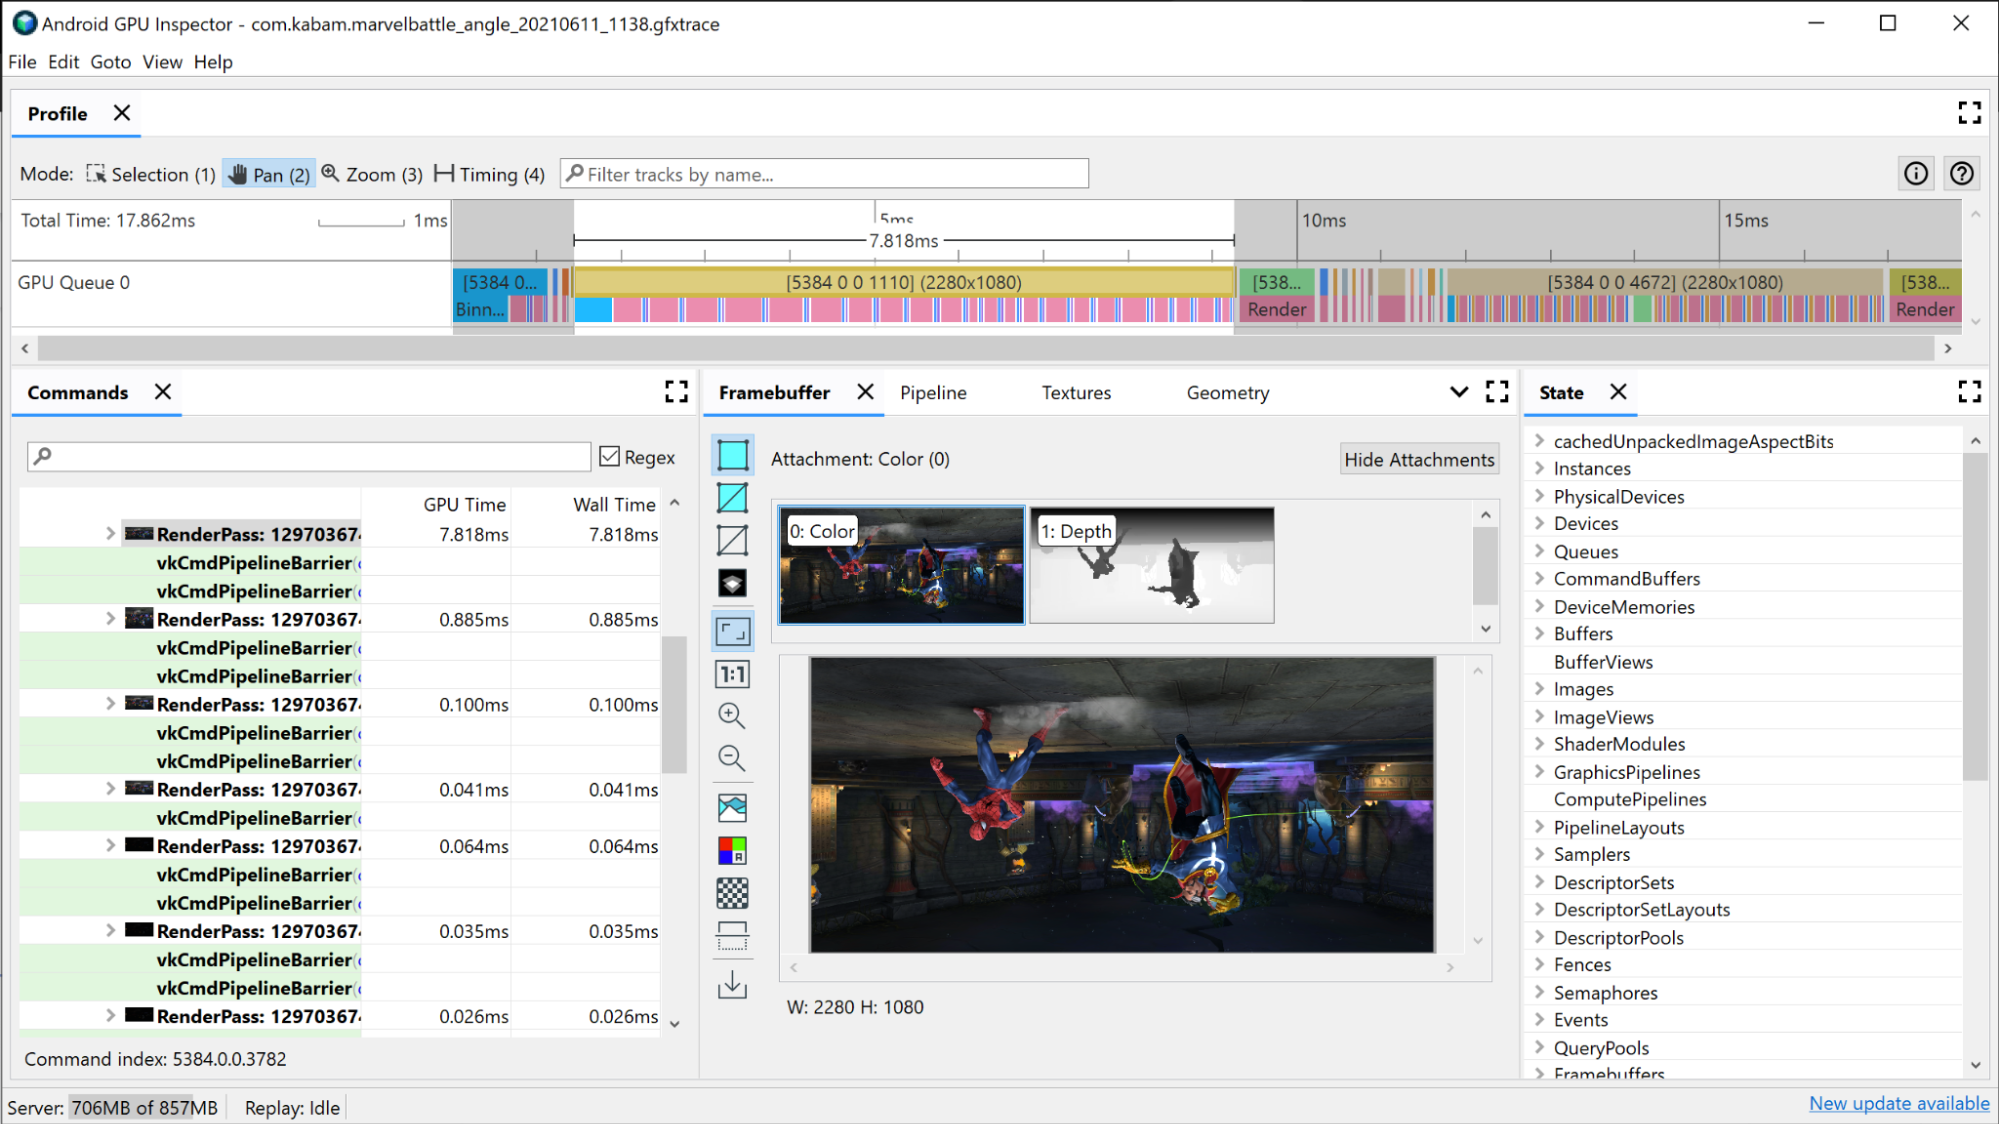The width and height of the screenshot is (1999, 1125).
Task: Click the zoom-in magnifier icon
Action: pyautogui.click(x=730, y=714)
